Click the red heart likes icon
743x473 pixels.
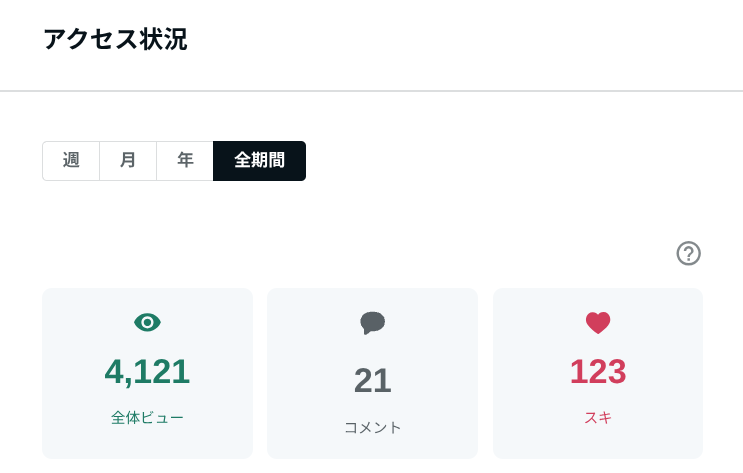click(598, 322)
